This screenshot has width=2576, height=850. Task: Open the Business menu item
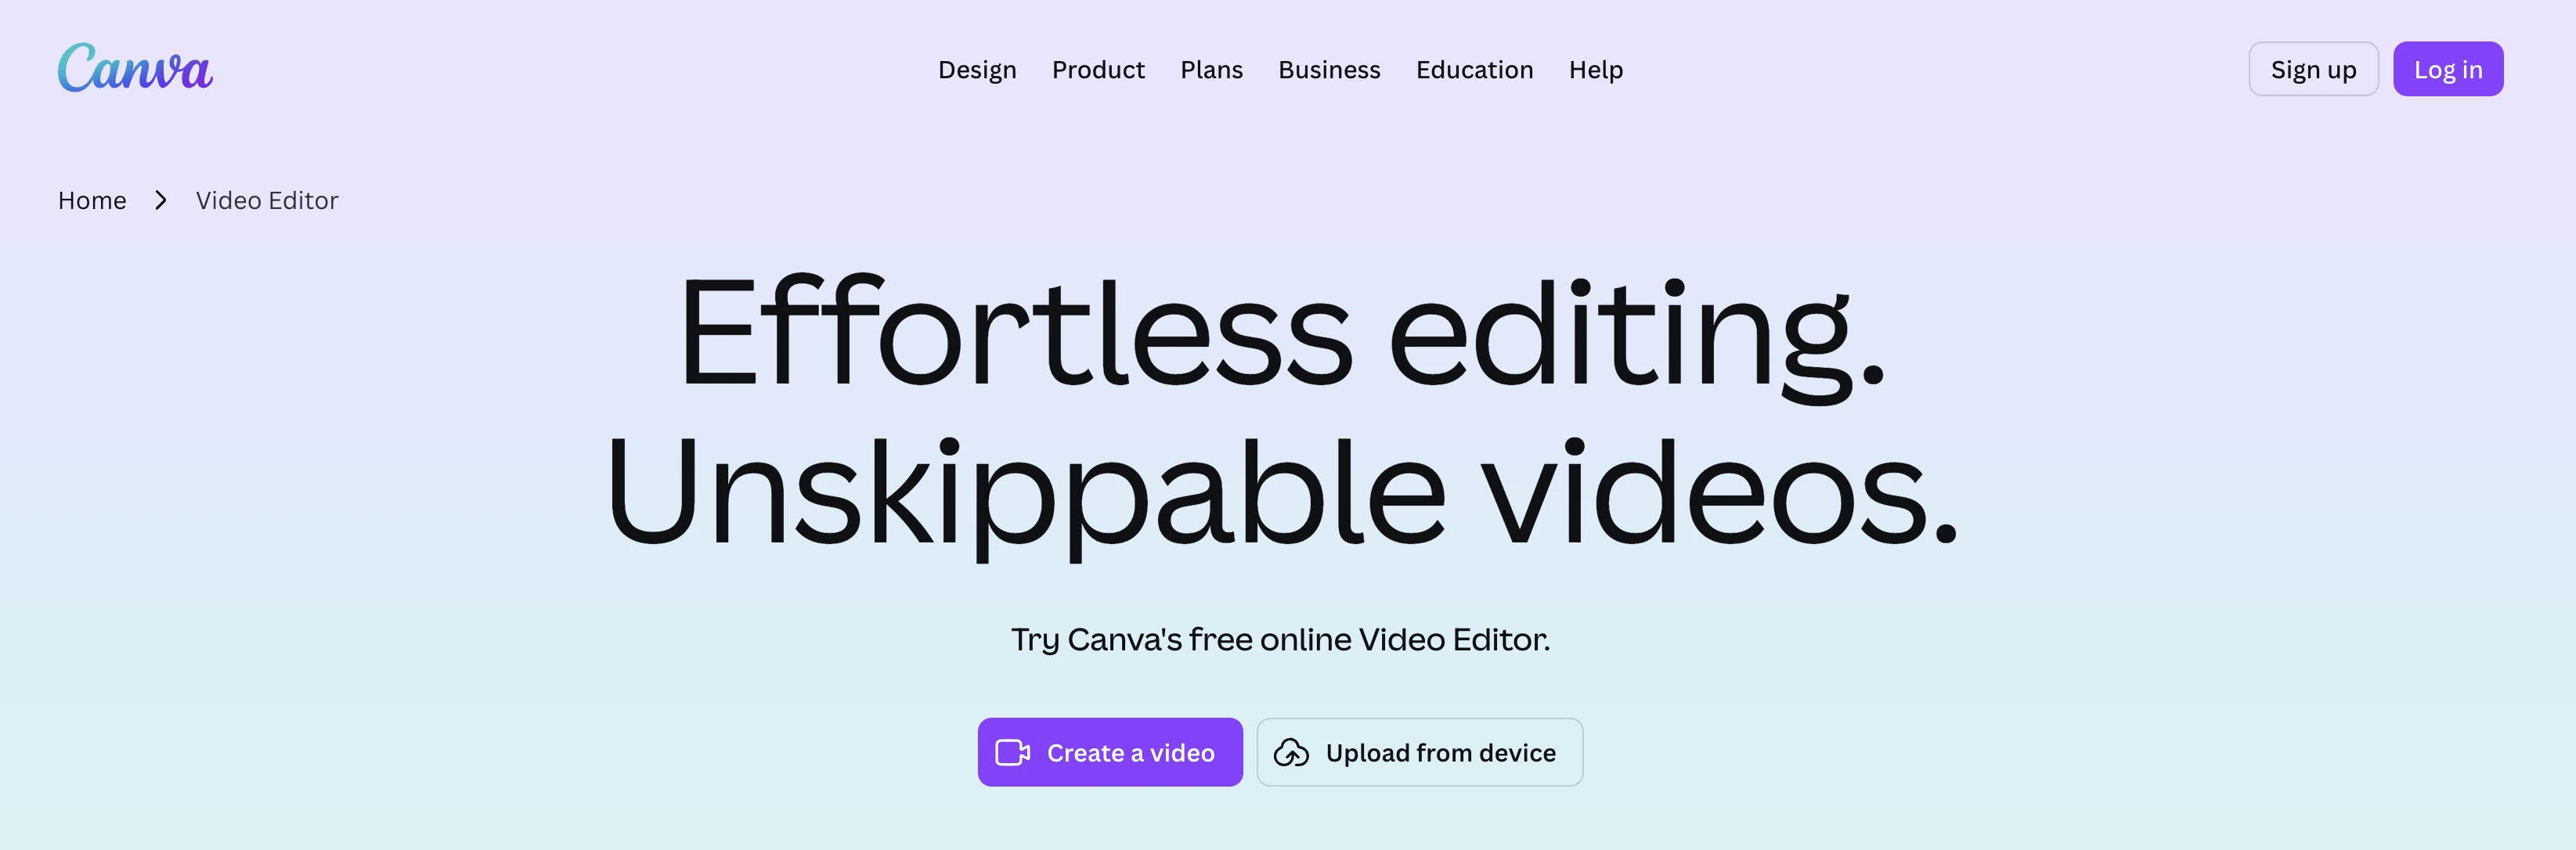coord(1329,69)
